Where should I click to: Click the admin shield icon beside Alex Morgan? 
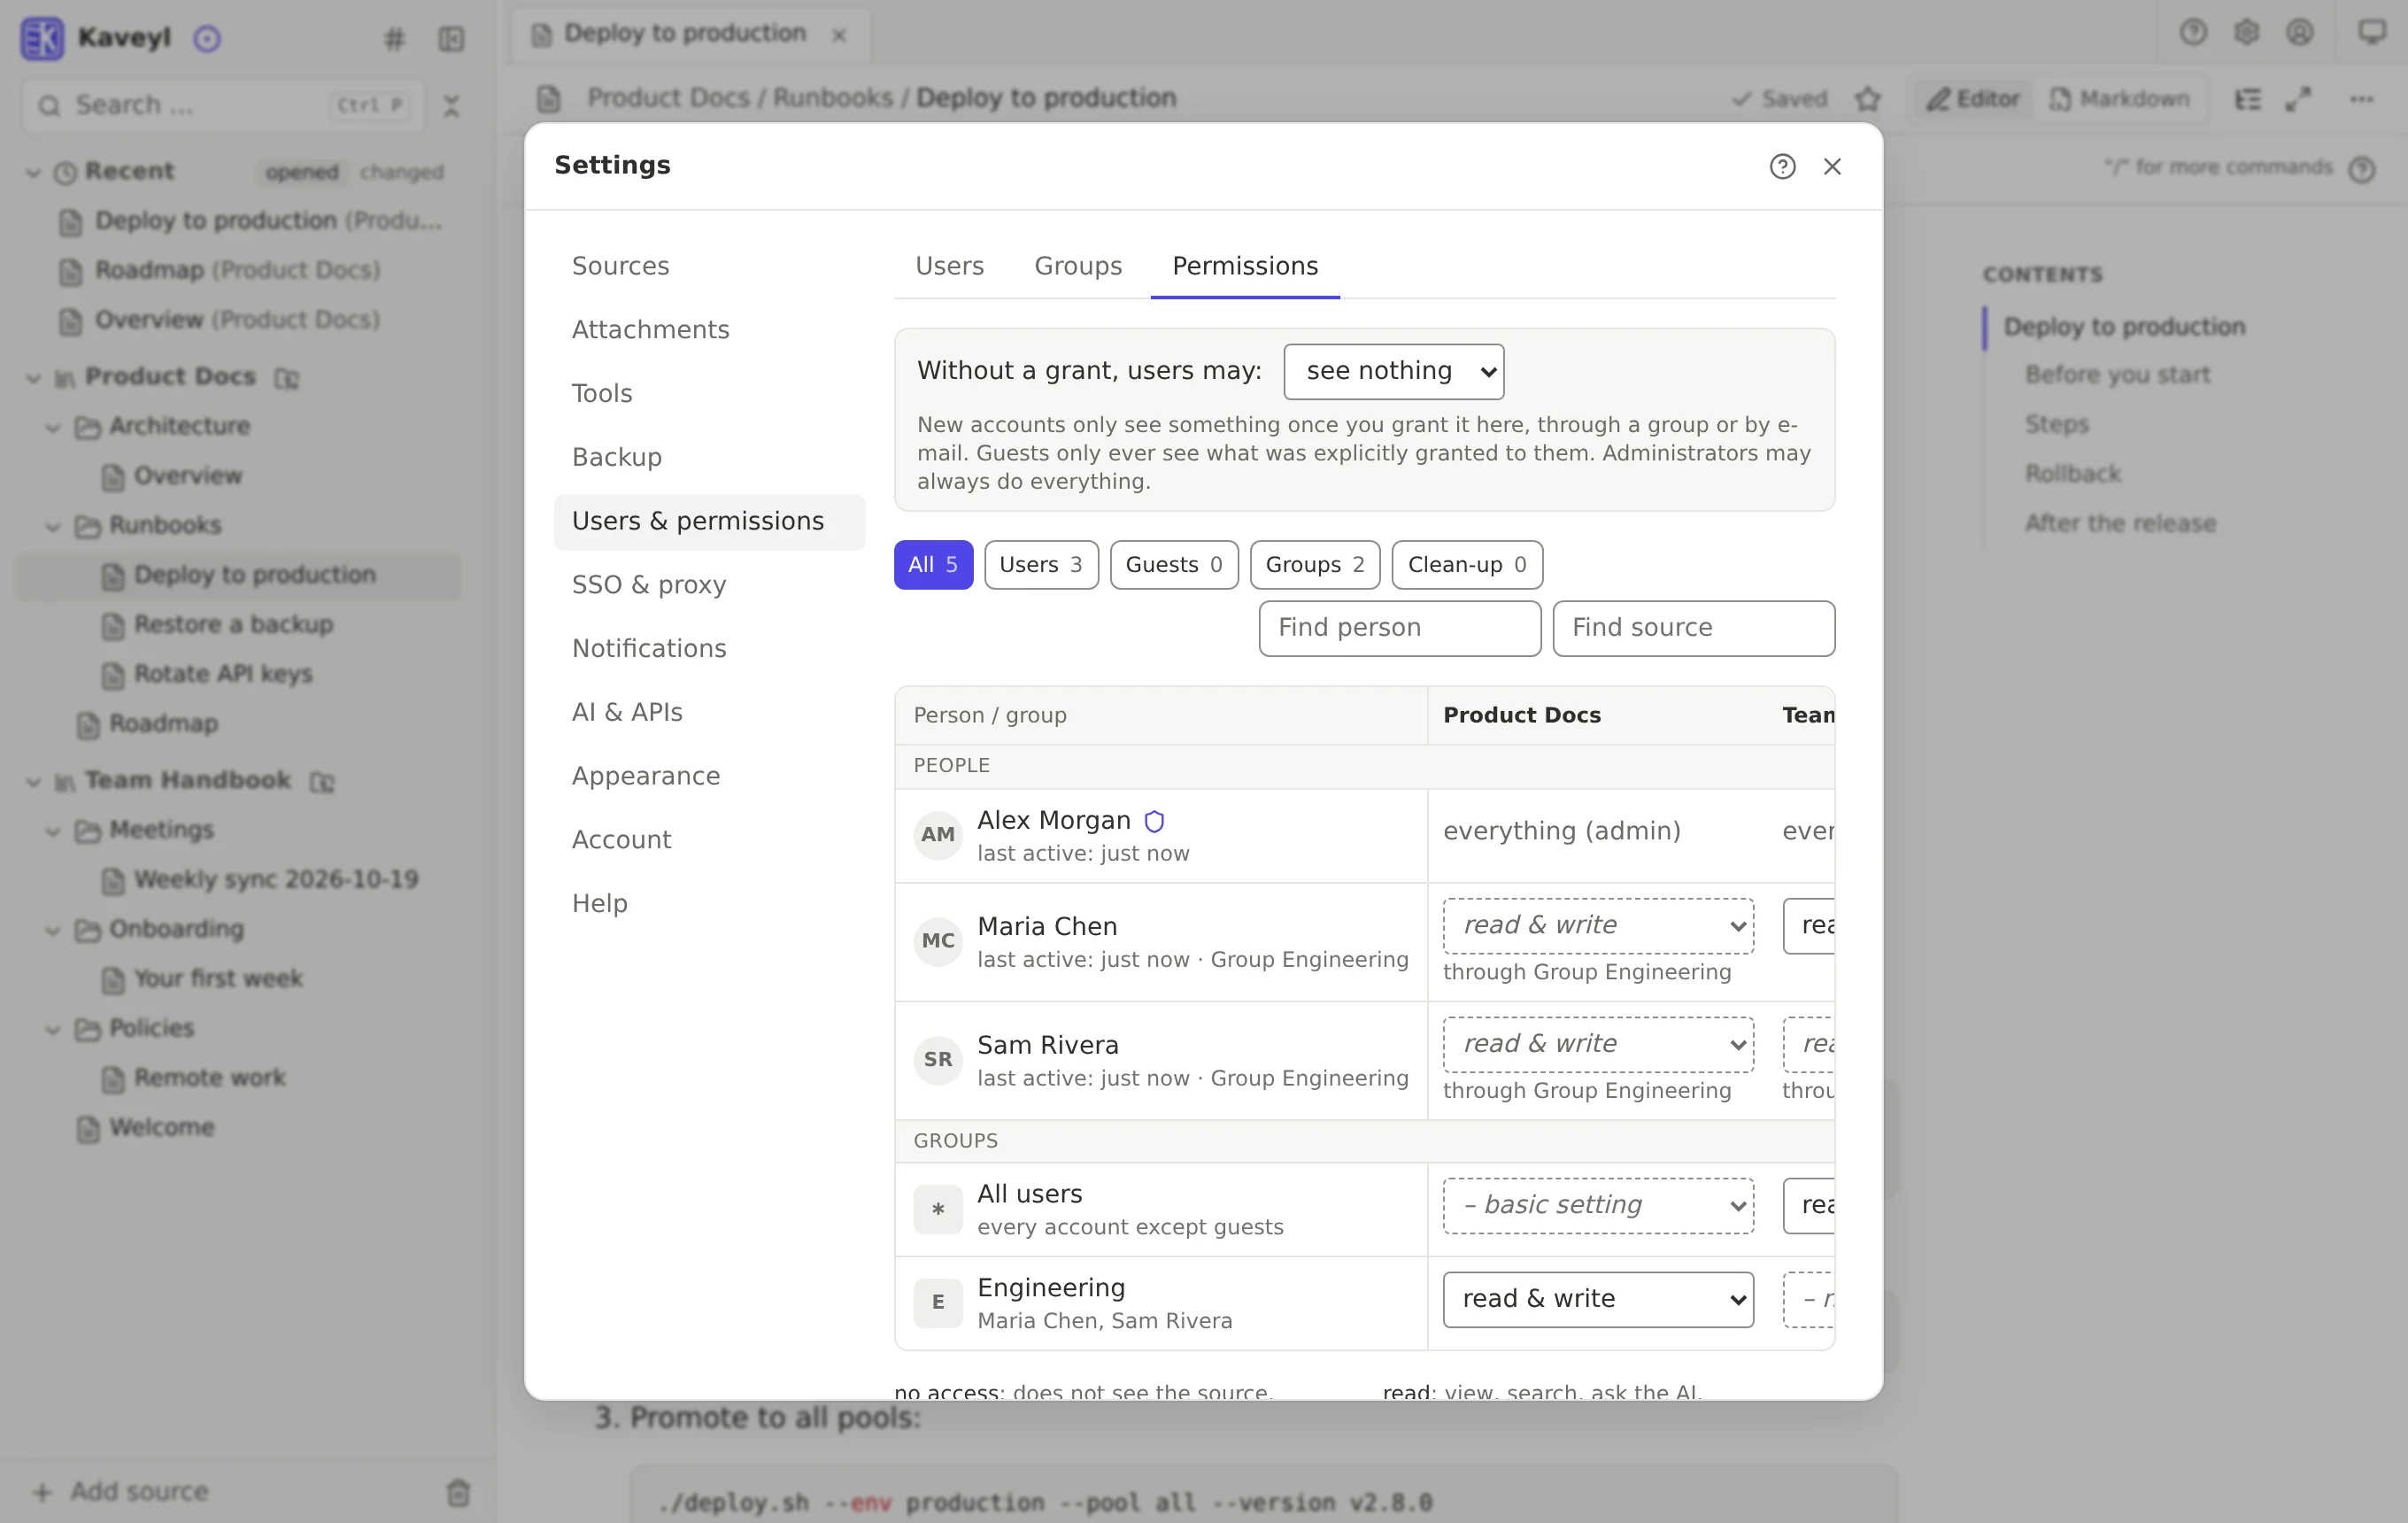point(1154,821)
